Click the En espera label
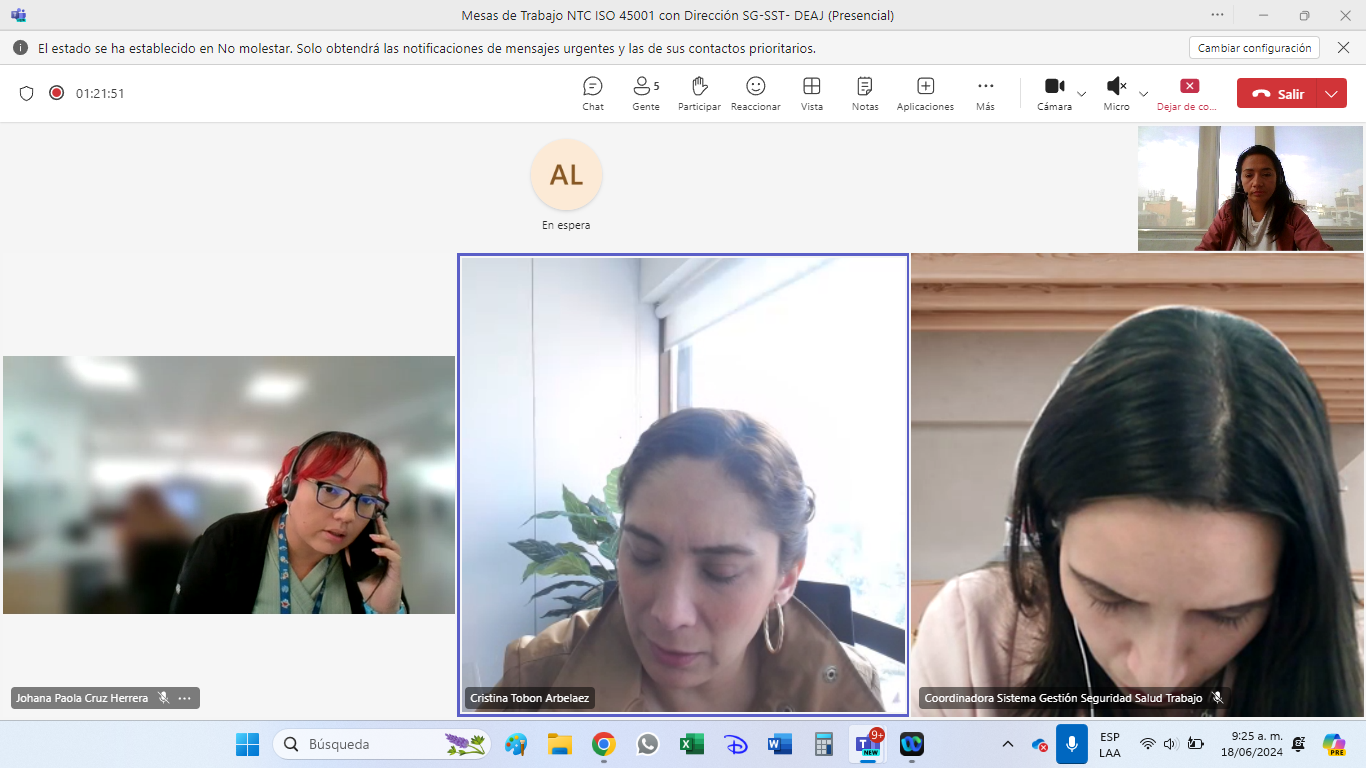Screen dimensions: 1366x768 566,225
